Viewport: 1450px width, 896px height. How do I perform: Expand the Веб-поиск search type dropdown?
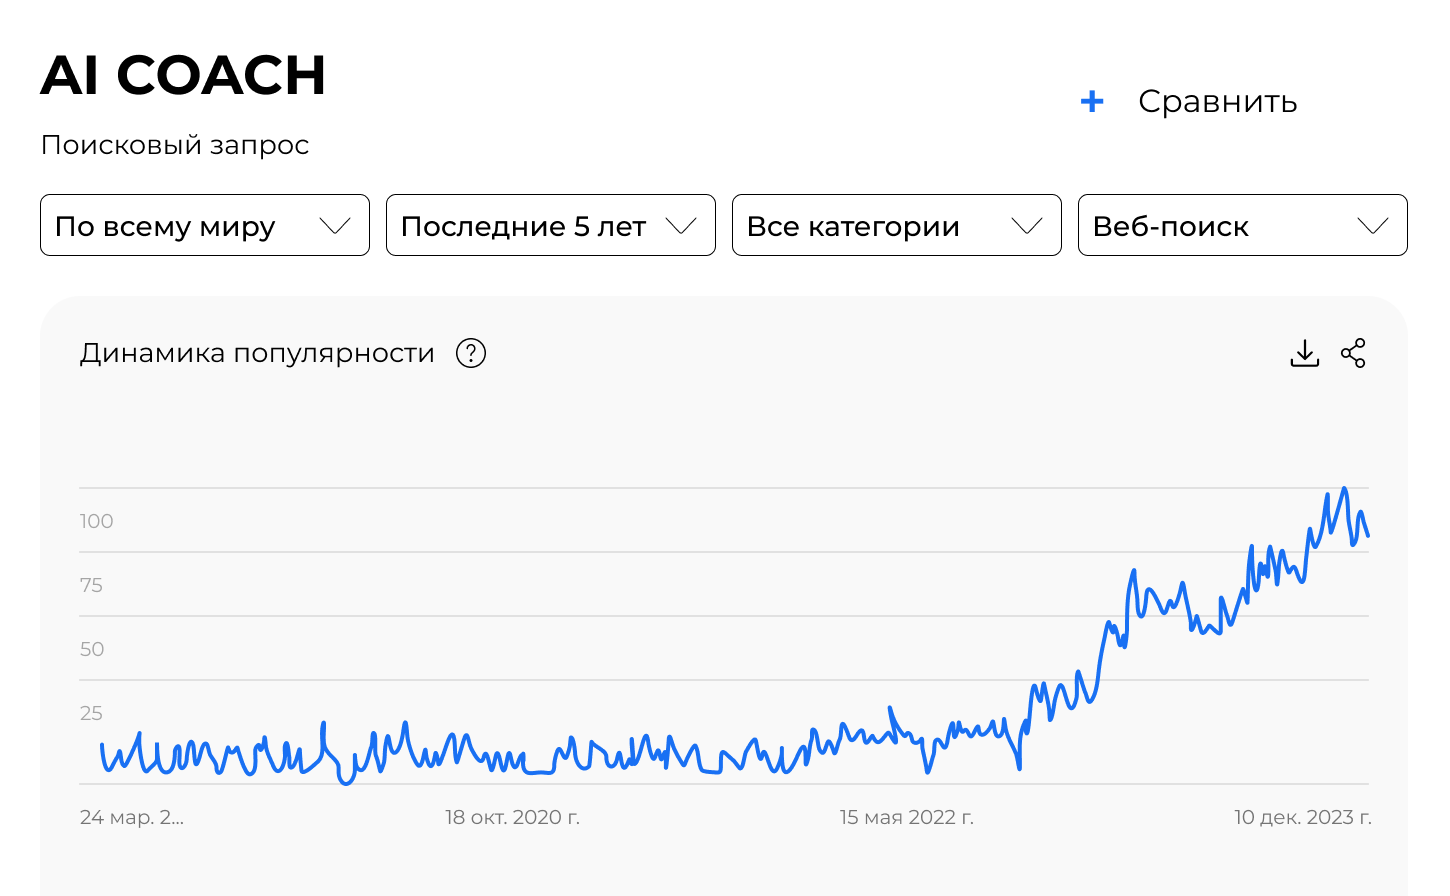tap(1242, 225)
